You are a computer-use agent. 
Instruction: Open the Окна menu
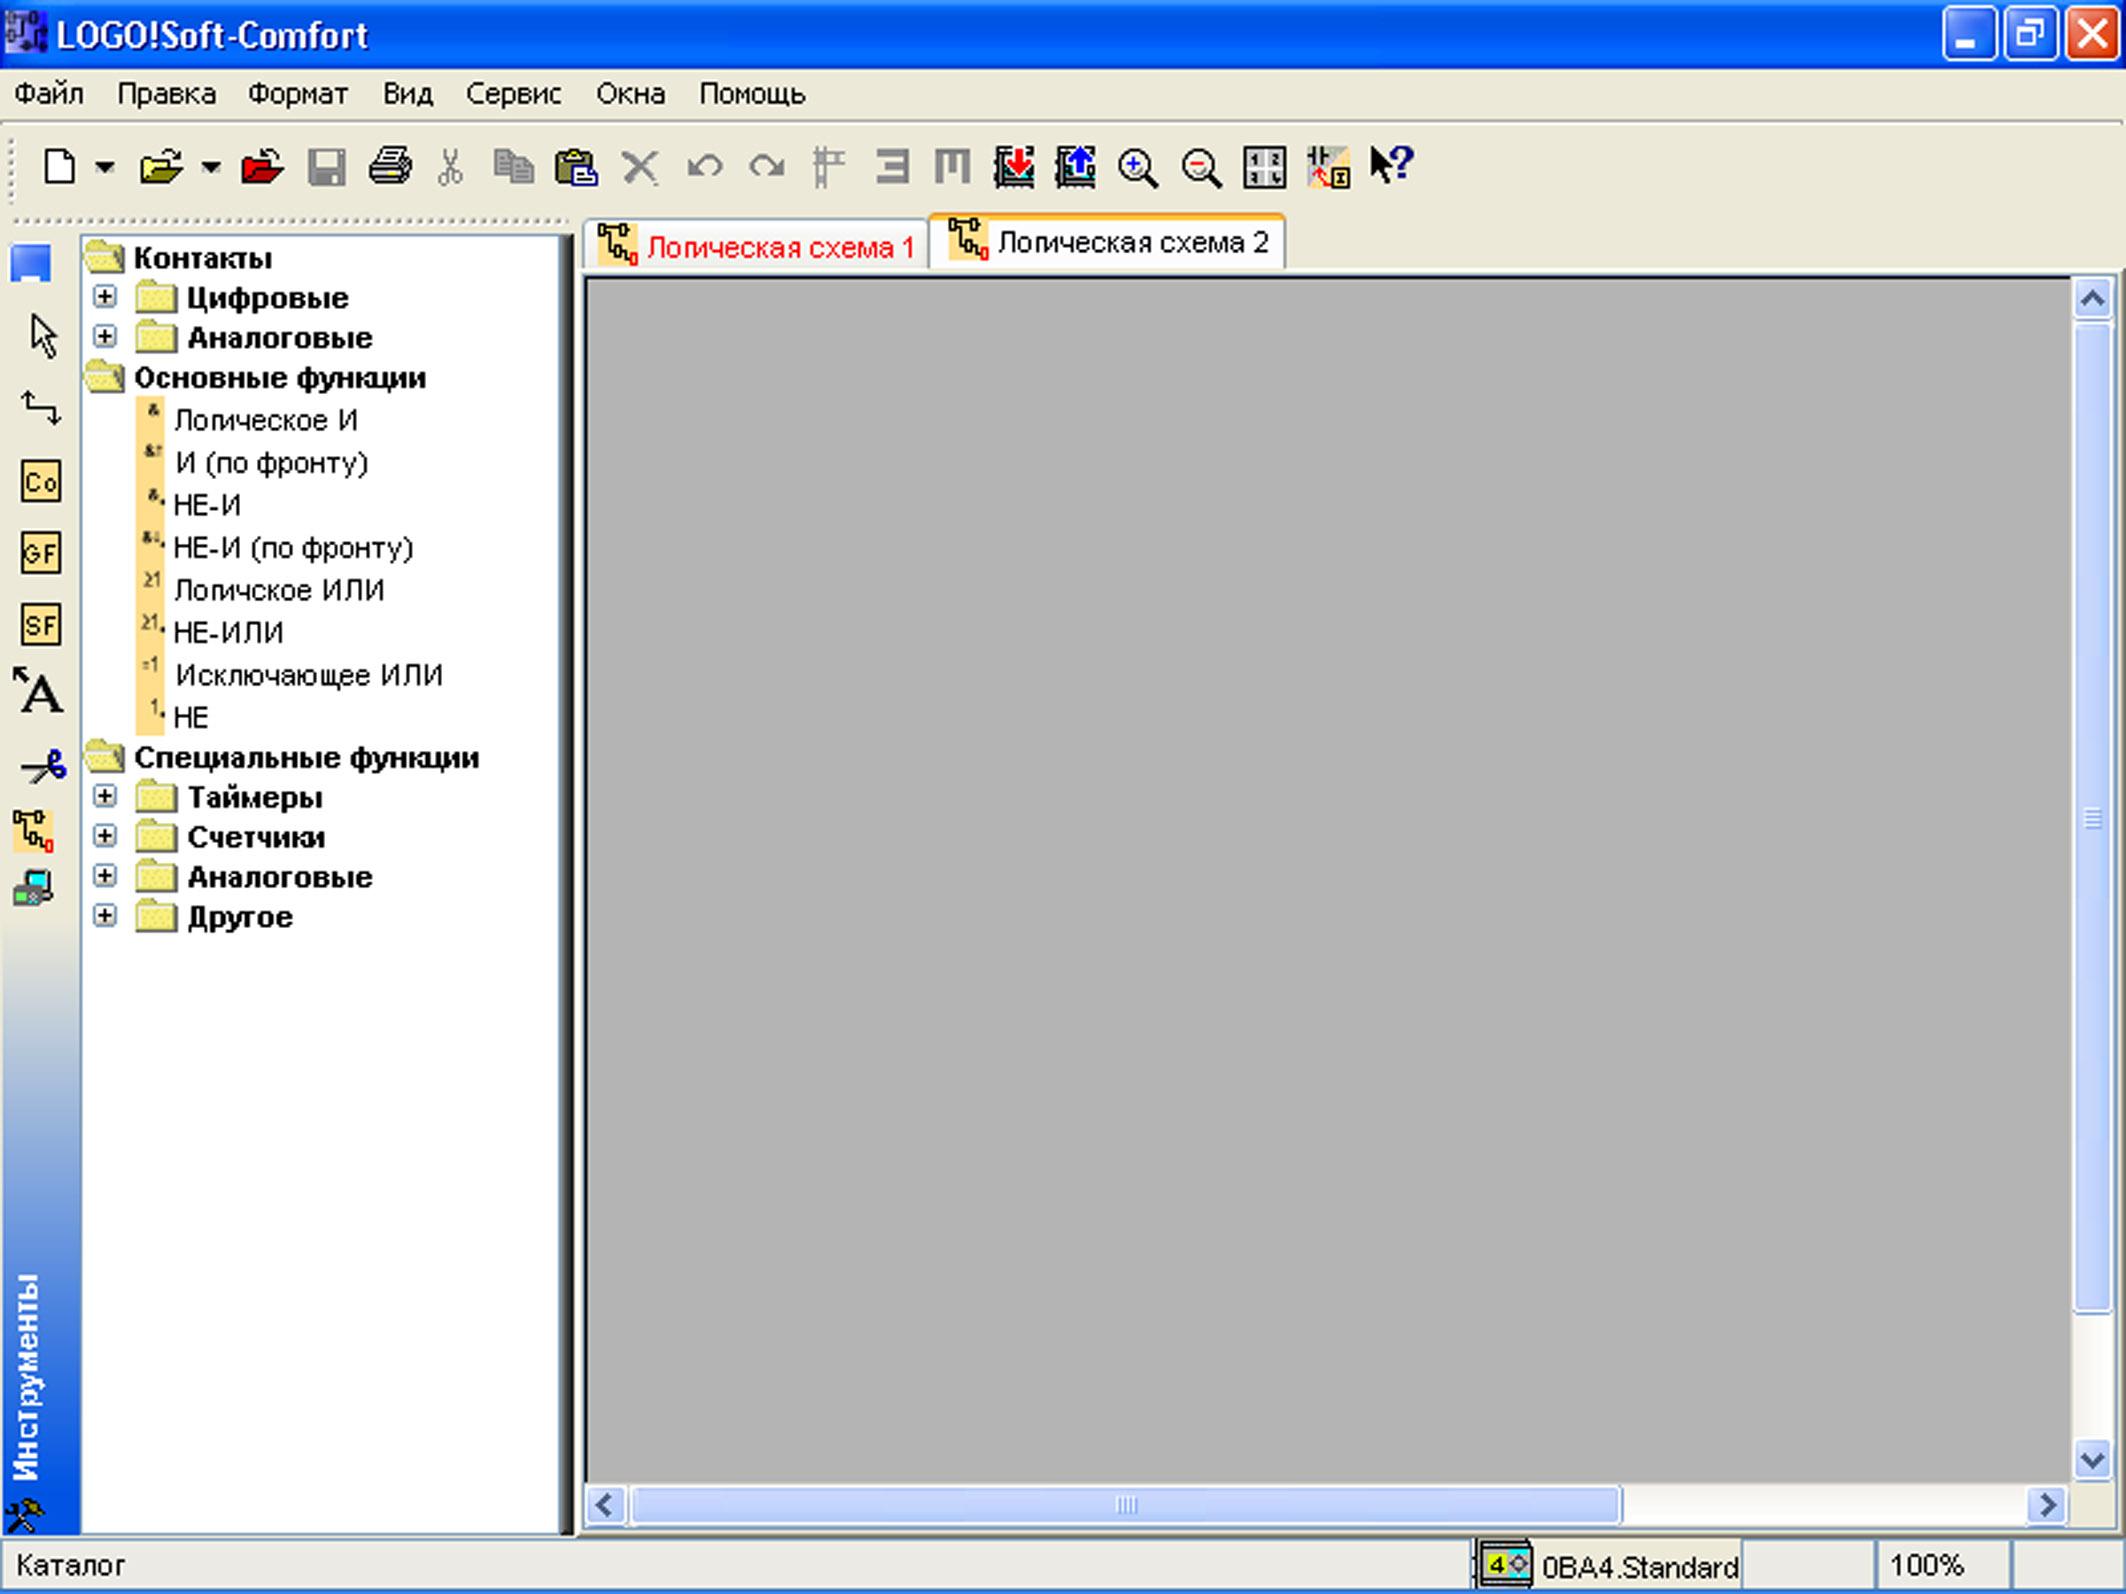tap(630, 94)
